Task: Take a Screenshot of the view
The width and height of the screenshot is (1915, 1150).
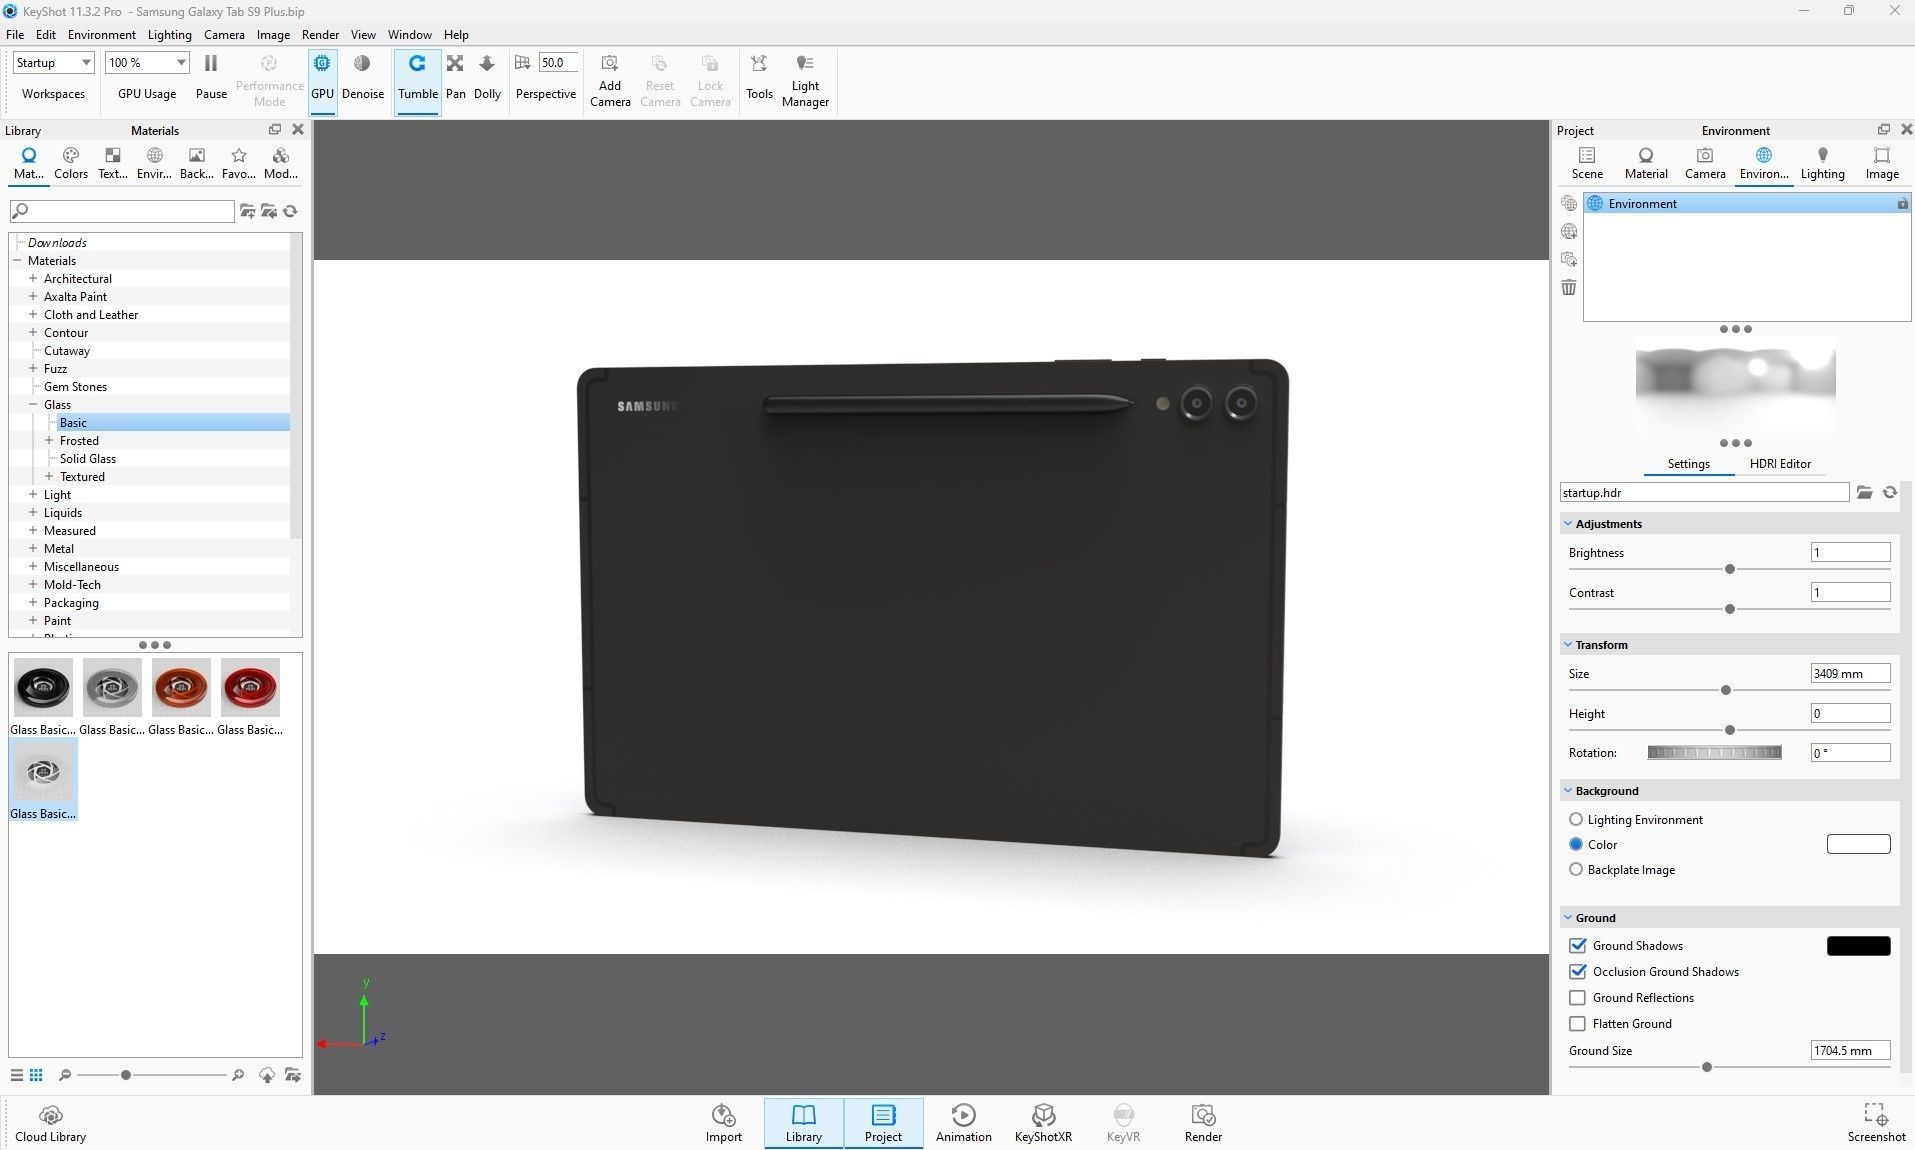Action: (x=1876, y=1123)
